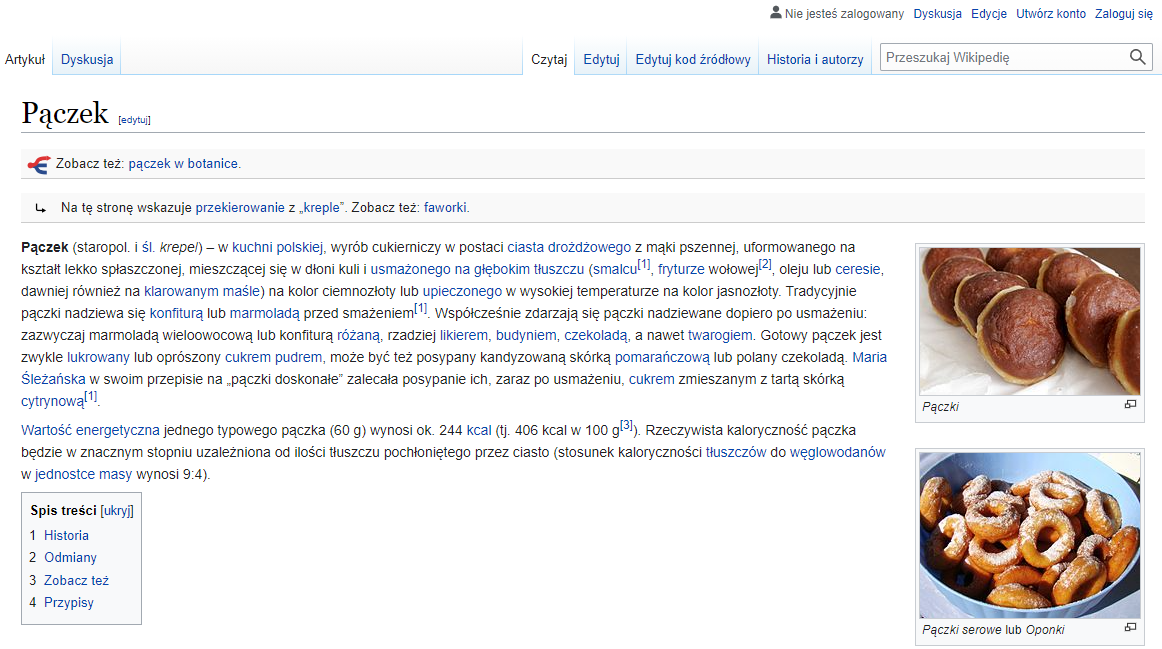1162x649 pixels.
Task: Click the edytuj link beside the title
Action: coord(134,120)
